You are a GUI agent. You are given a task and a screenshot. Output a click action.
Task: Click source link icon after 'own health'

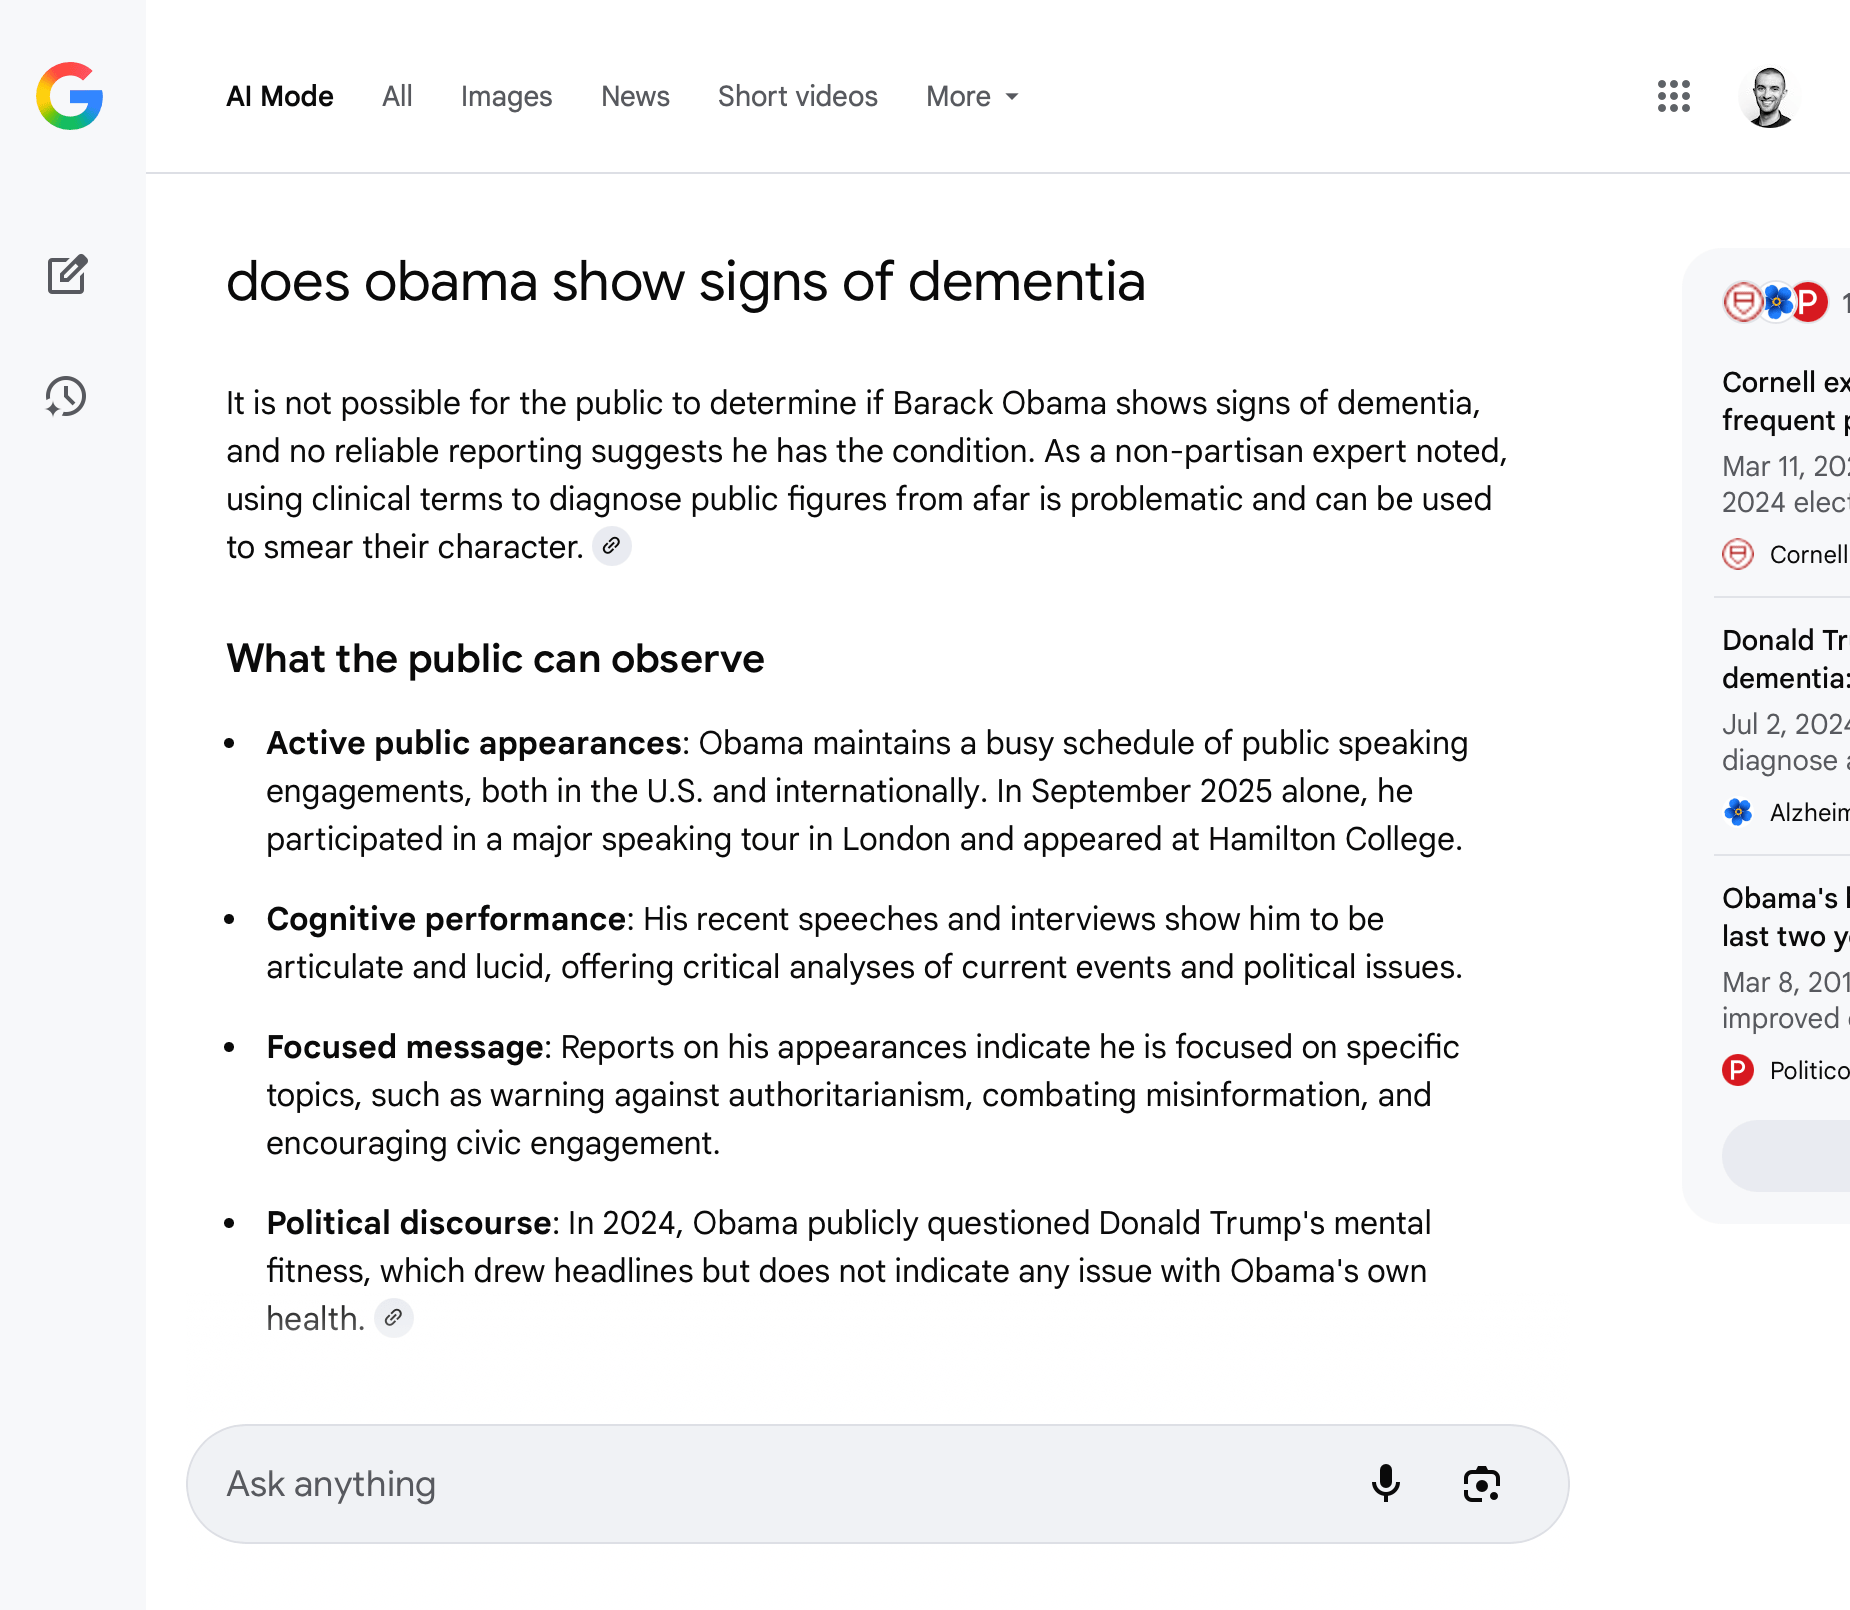point(394,1318)
